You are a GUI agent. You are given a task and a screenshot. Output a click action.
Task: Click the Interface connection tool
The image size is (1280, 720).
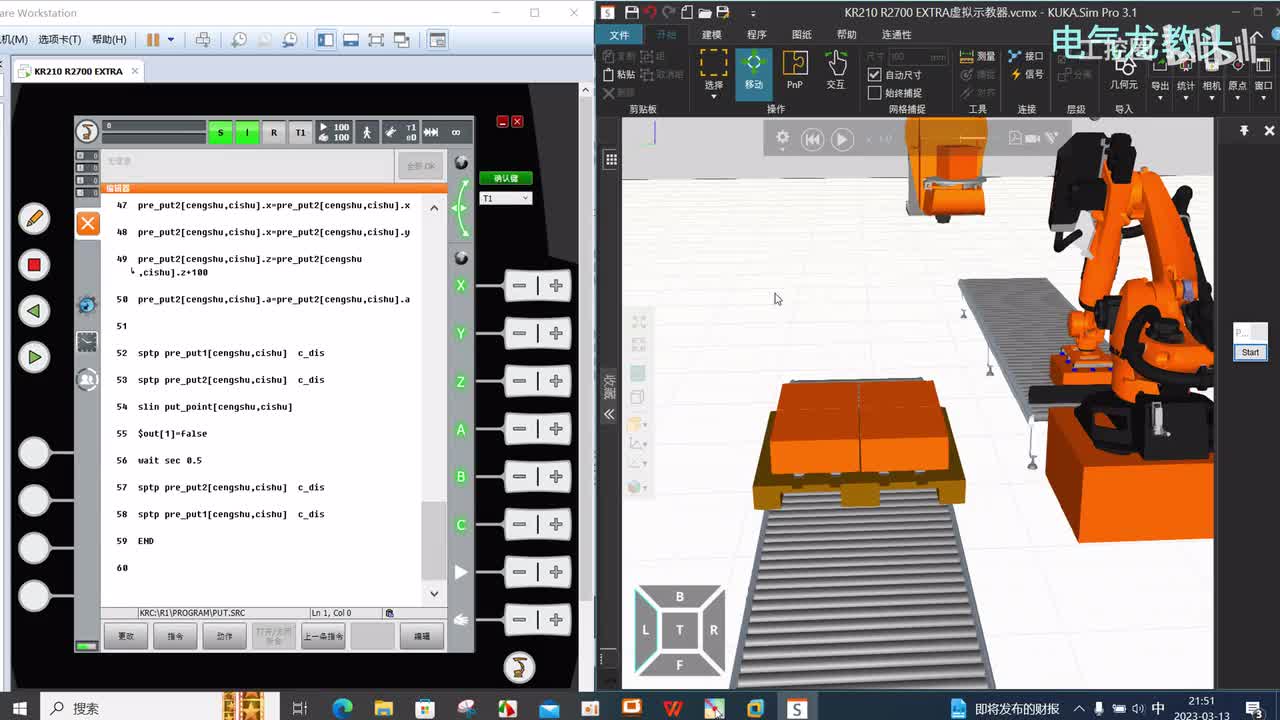(x=1026, y=57)
